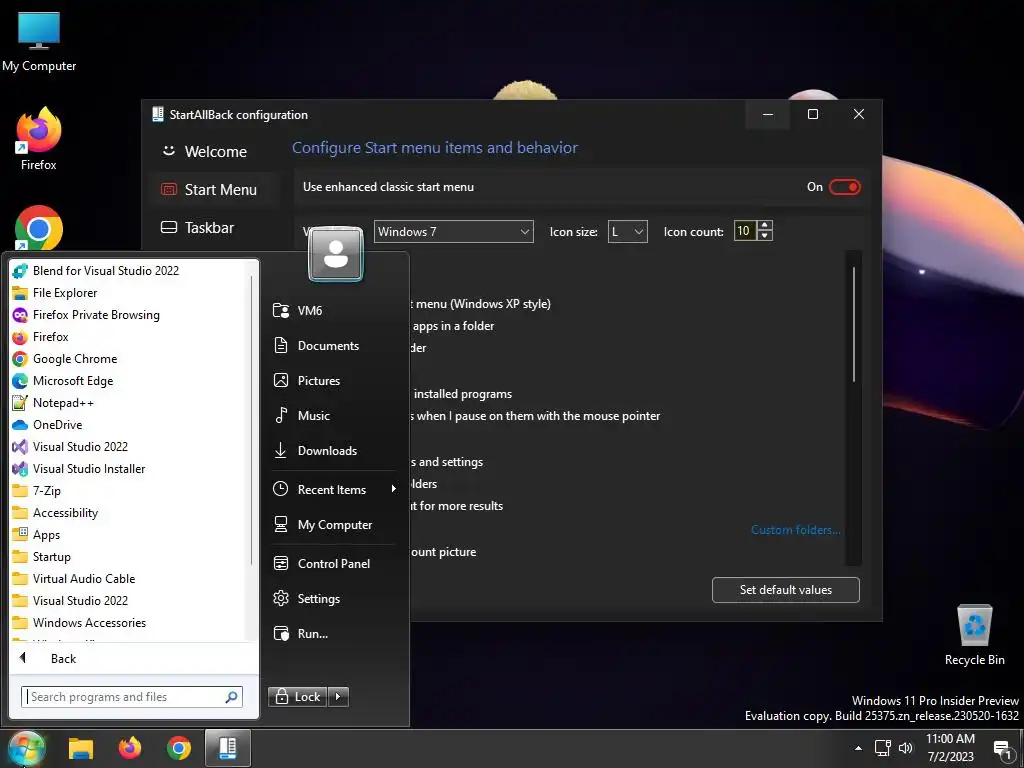Select the My Computer desktop icon
This screenshot has height=768, width=1024.
point(39,41)
